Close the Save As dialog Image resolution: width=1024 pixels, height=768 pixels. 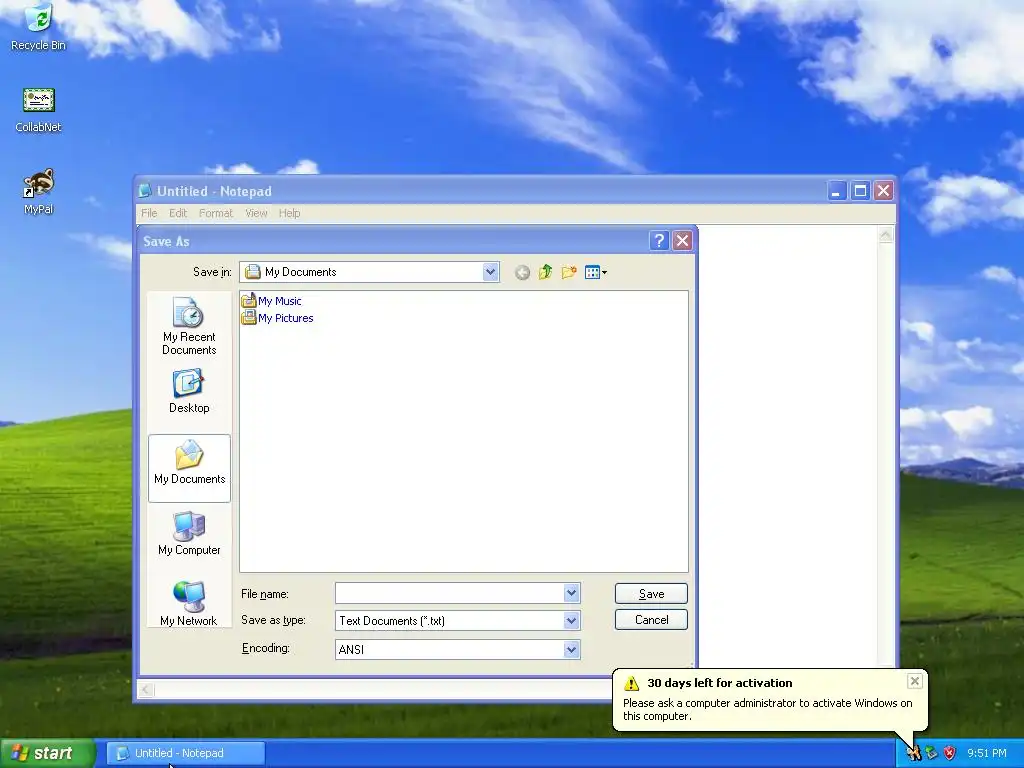pos(682,241)
